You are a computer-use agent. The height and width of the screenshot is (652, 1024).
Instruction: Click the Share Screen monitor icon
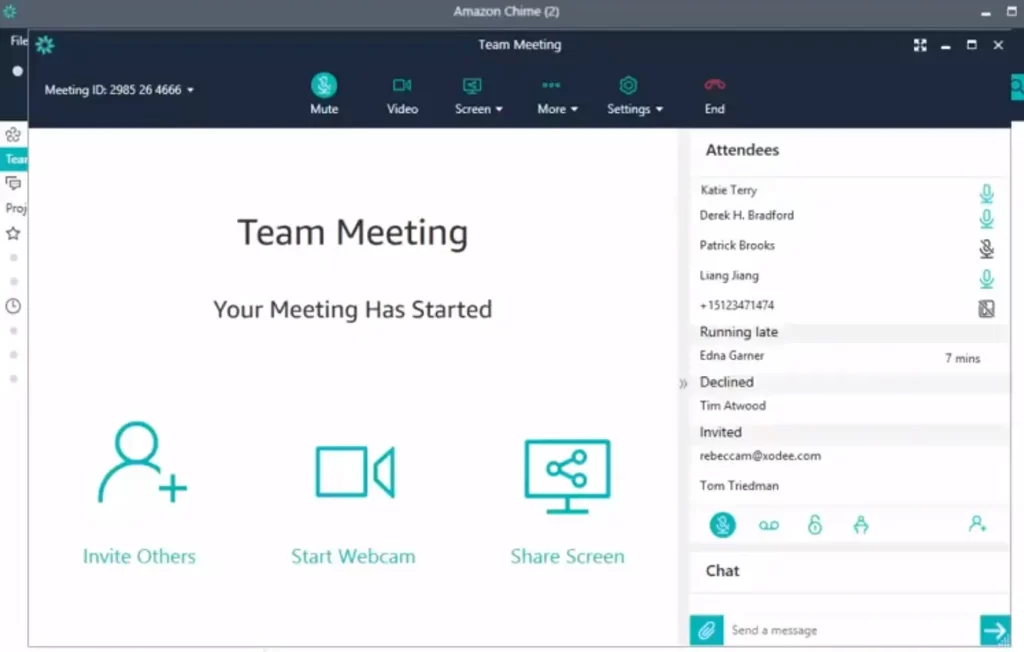(x=567, y=476)
